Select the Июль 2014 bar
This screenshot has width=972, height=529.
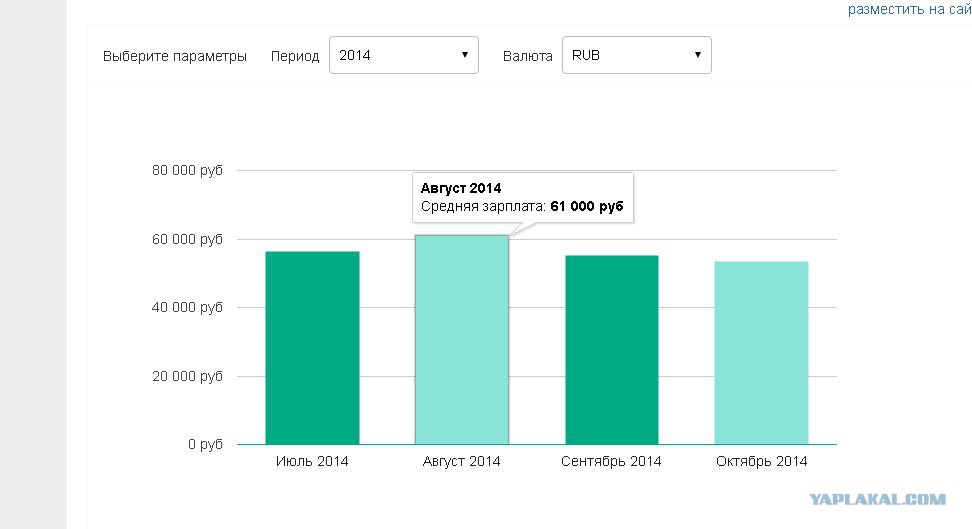[x=312, y=347]
